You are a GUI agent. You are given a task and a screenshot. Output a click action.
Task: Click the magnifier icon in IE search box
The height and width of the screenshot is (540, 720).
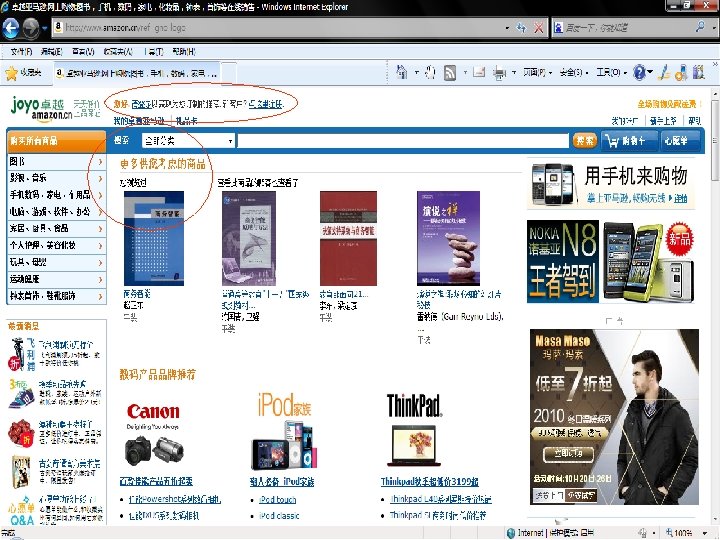click(x=700, y=27)
